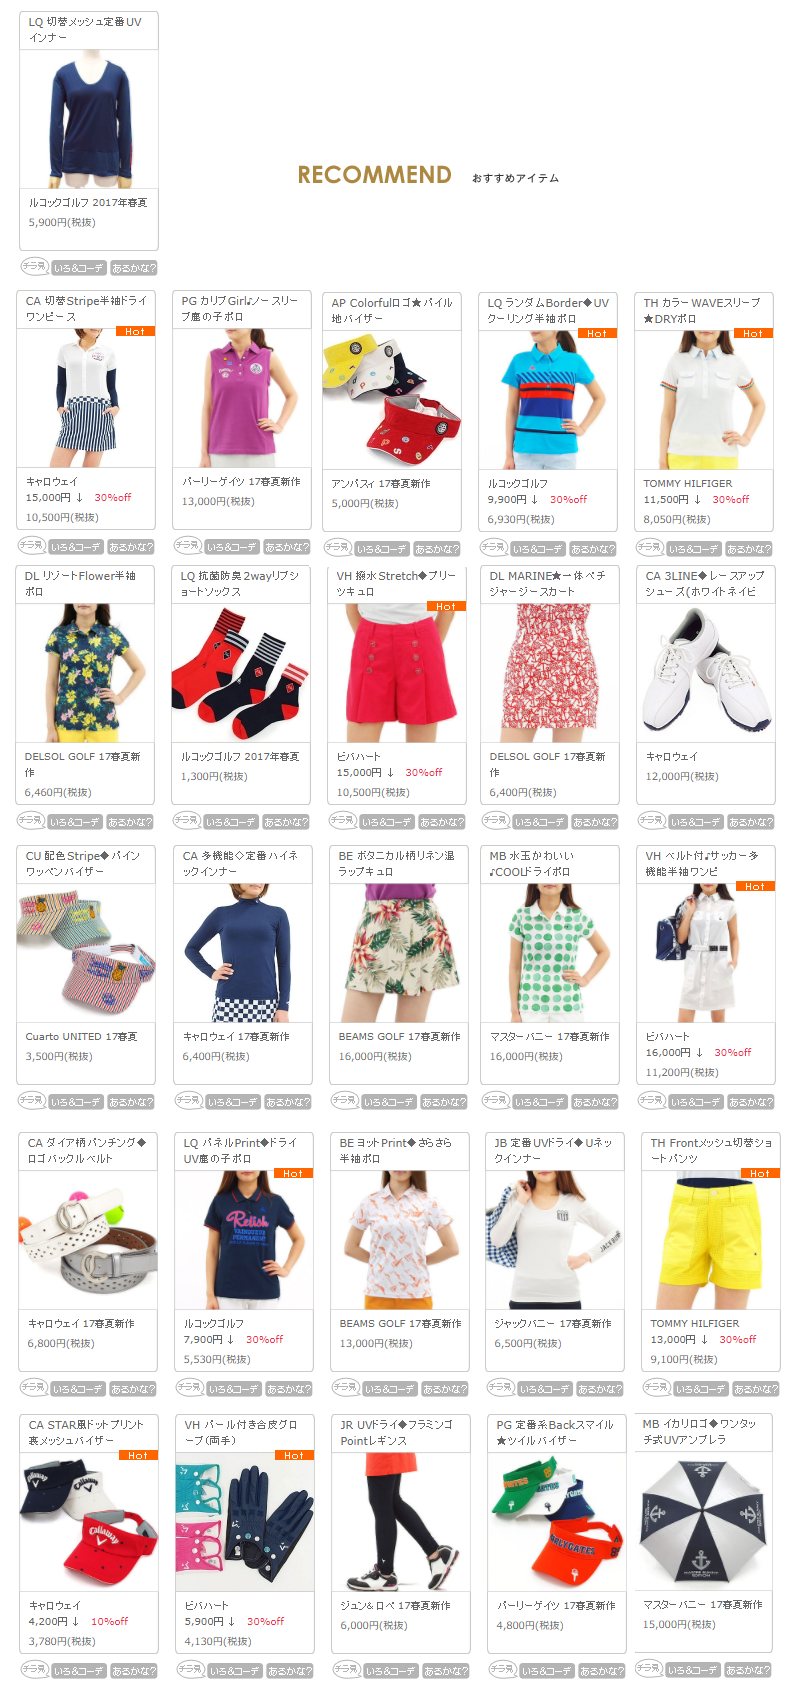View JR flamingo point leggings image

click(x=400, y=1522)
